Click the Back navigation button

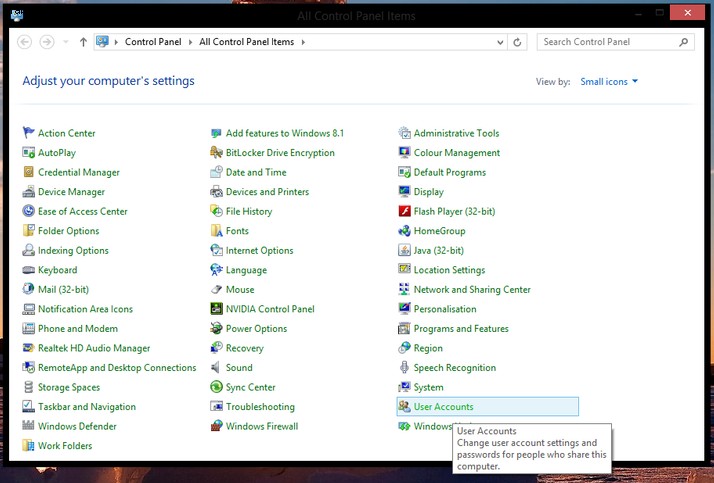tap(25, 42)
